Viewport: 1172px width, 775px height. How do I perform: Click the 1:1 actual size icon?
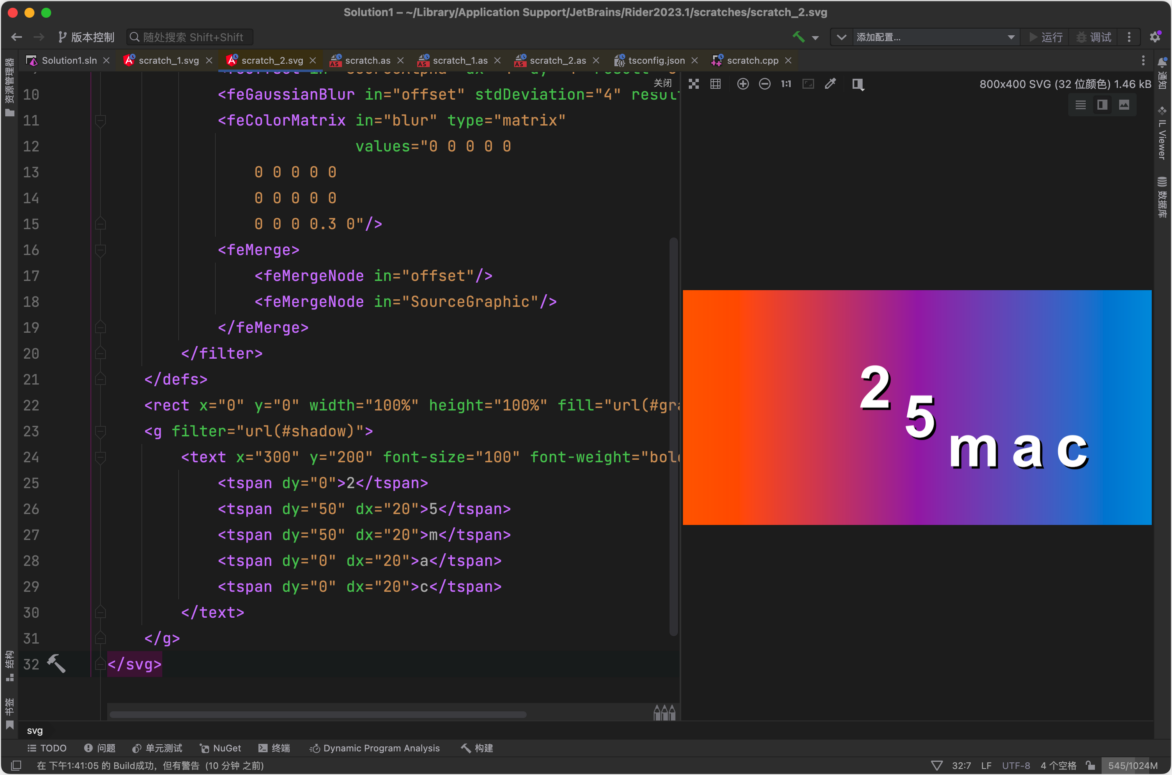pos(786,84)
